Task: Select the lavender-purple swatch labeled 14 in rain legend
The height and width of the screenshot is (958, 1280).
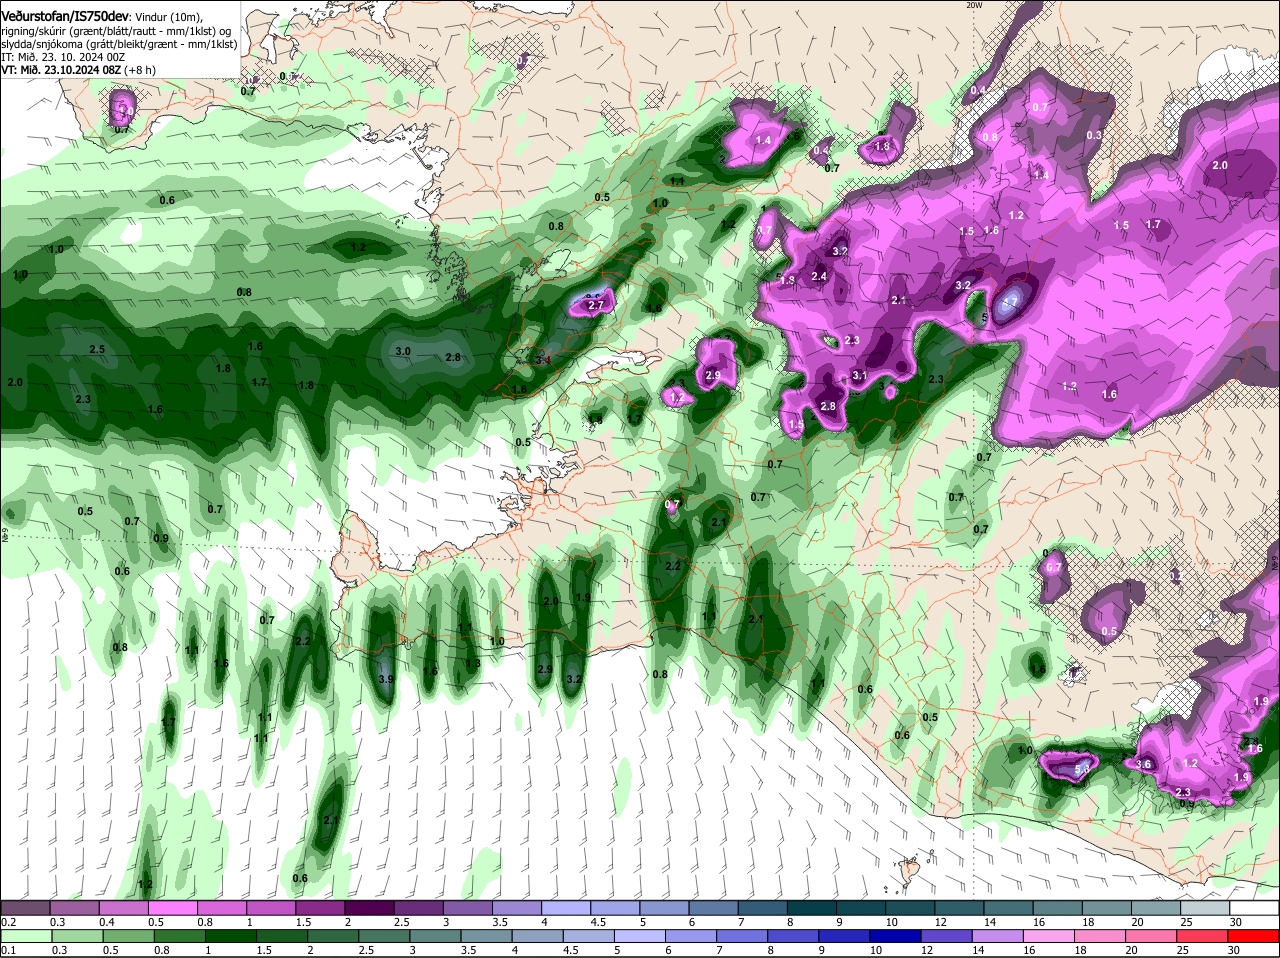Action: [1000, 936]
